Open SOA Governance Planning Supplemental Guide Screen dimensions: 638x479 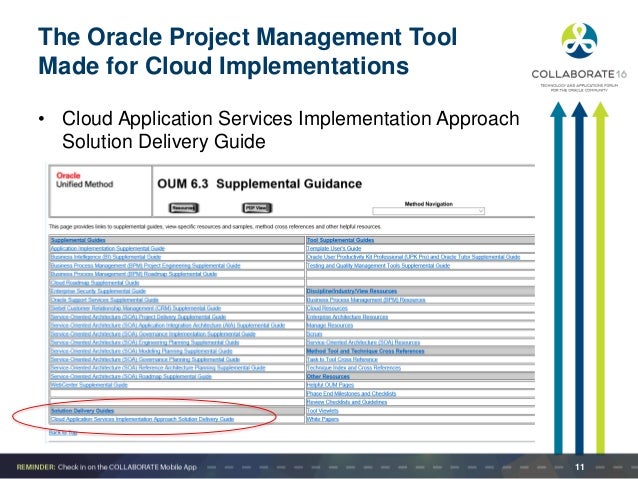pos(145,359)
